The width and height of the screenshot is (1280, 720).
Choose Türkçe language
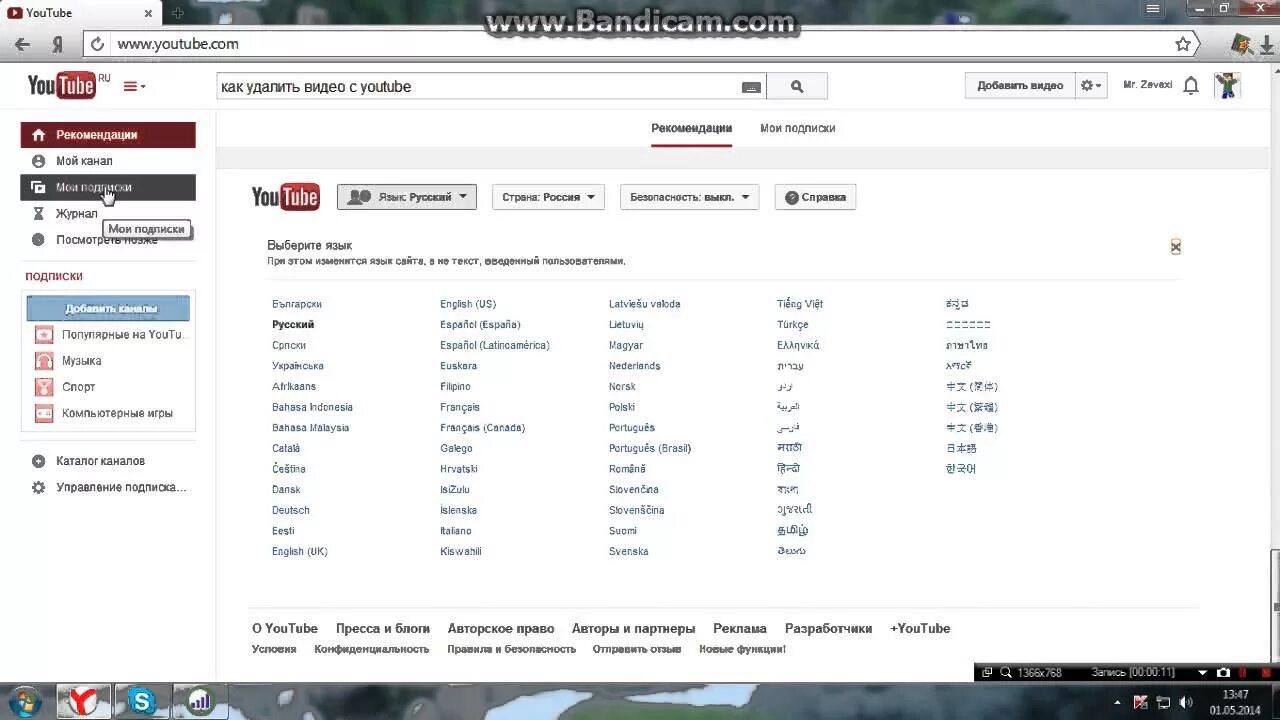tap(793, 325)
